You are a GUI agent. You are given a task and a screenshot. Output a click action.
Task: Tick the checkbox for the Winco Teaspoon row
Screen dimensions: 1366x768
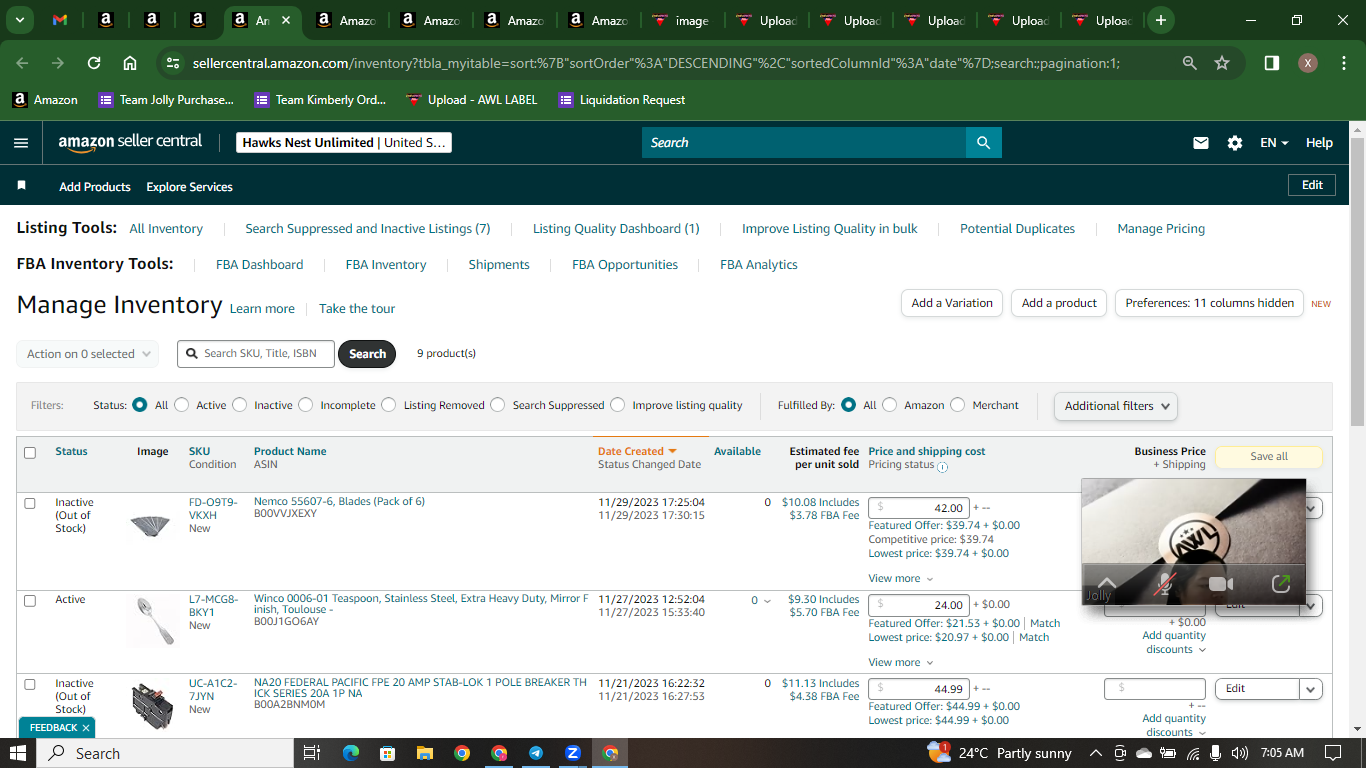point(30,601)
